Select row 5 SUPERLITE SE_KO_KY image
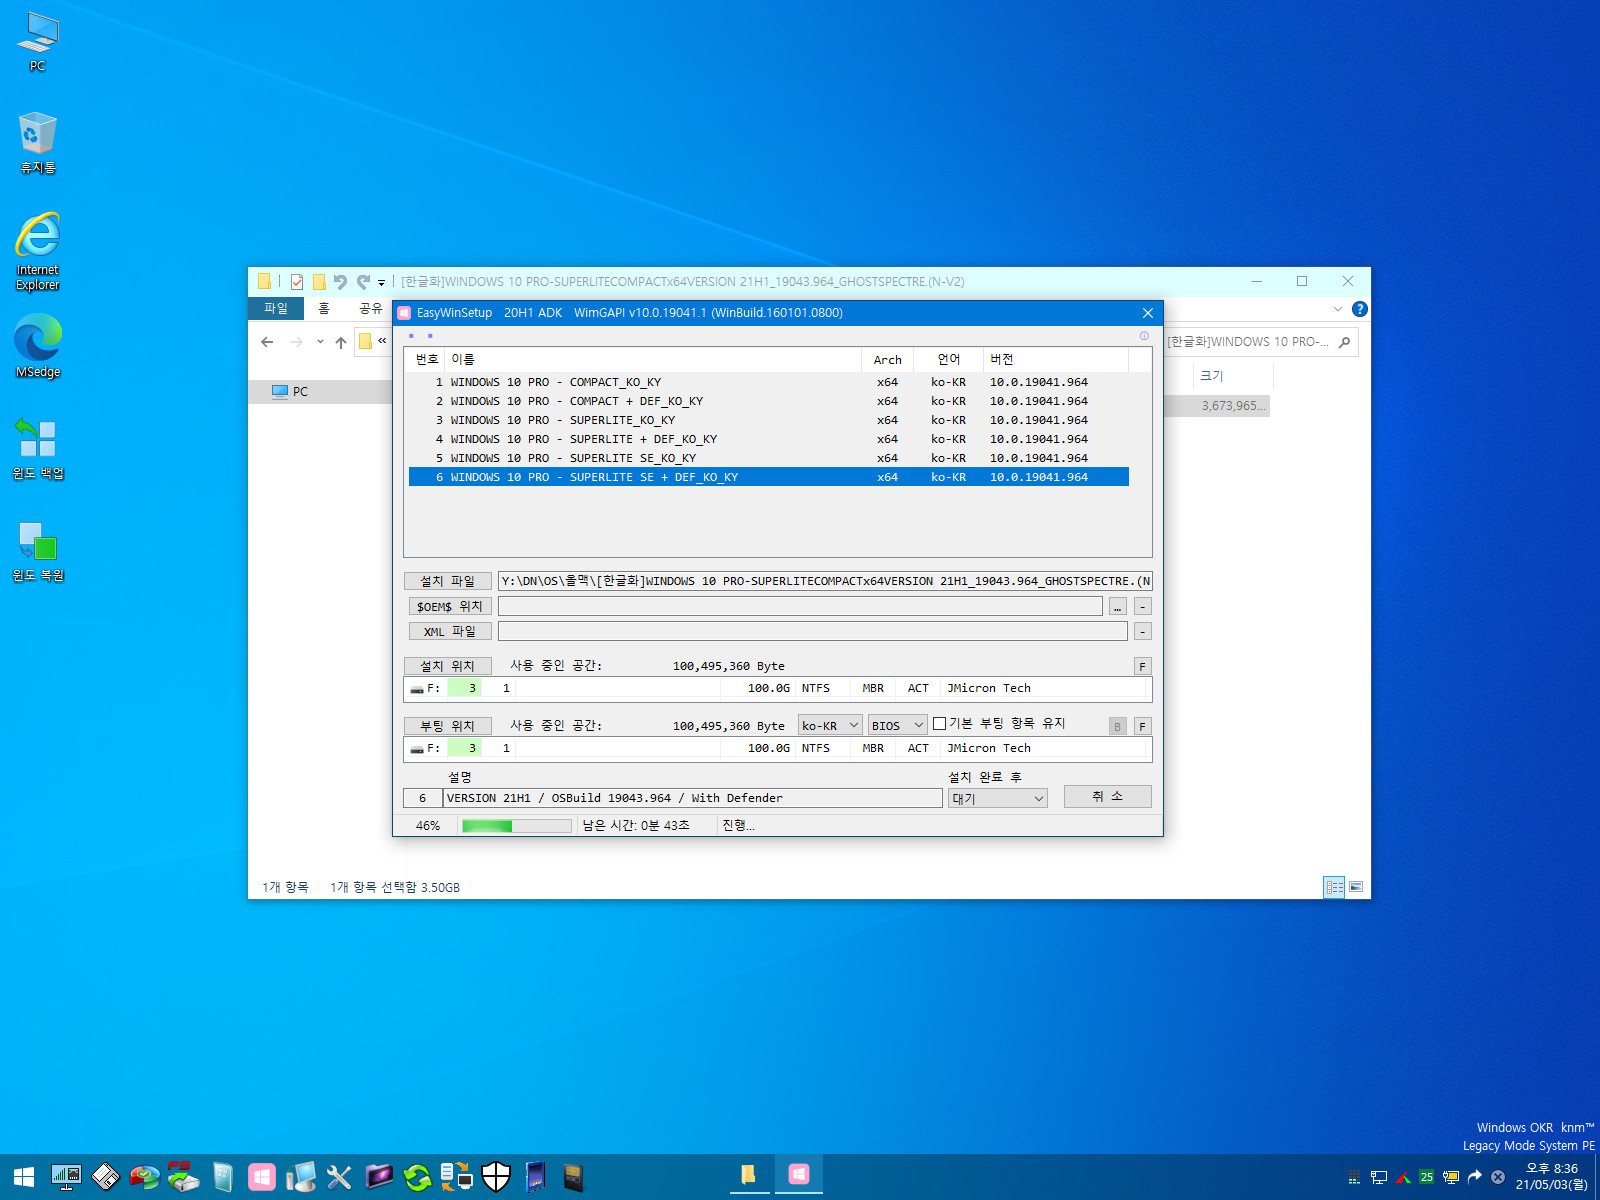The height and width of the screenshot is (1200, 1600). click(x=768, y=458)
